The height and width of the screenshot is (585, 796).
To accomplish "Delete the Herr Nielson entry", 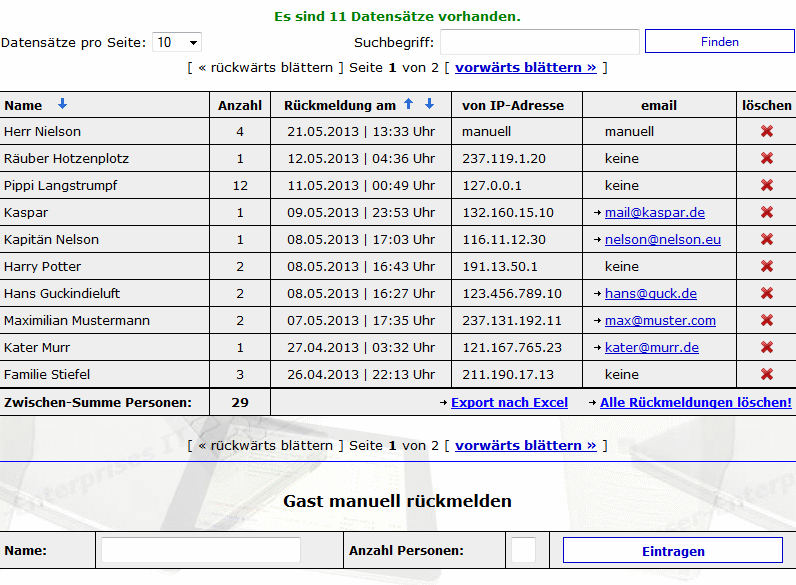I will pos(767,132).
